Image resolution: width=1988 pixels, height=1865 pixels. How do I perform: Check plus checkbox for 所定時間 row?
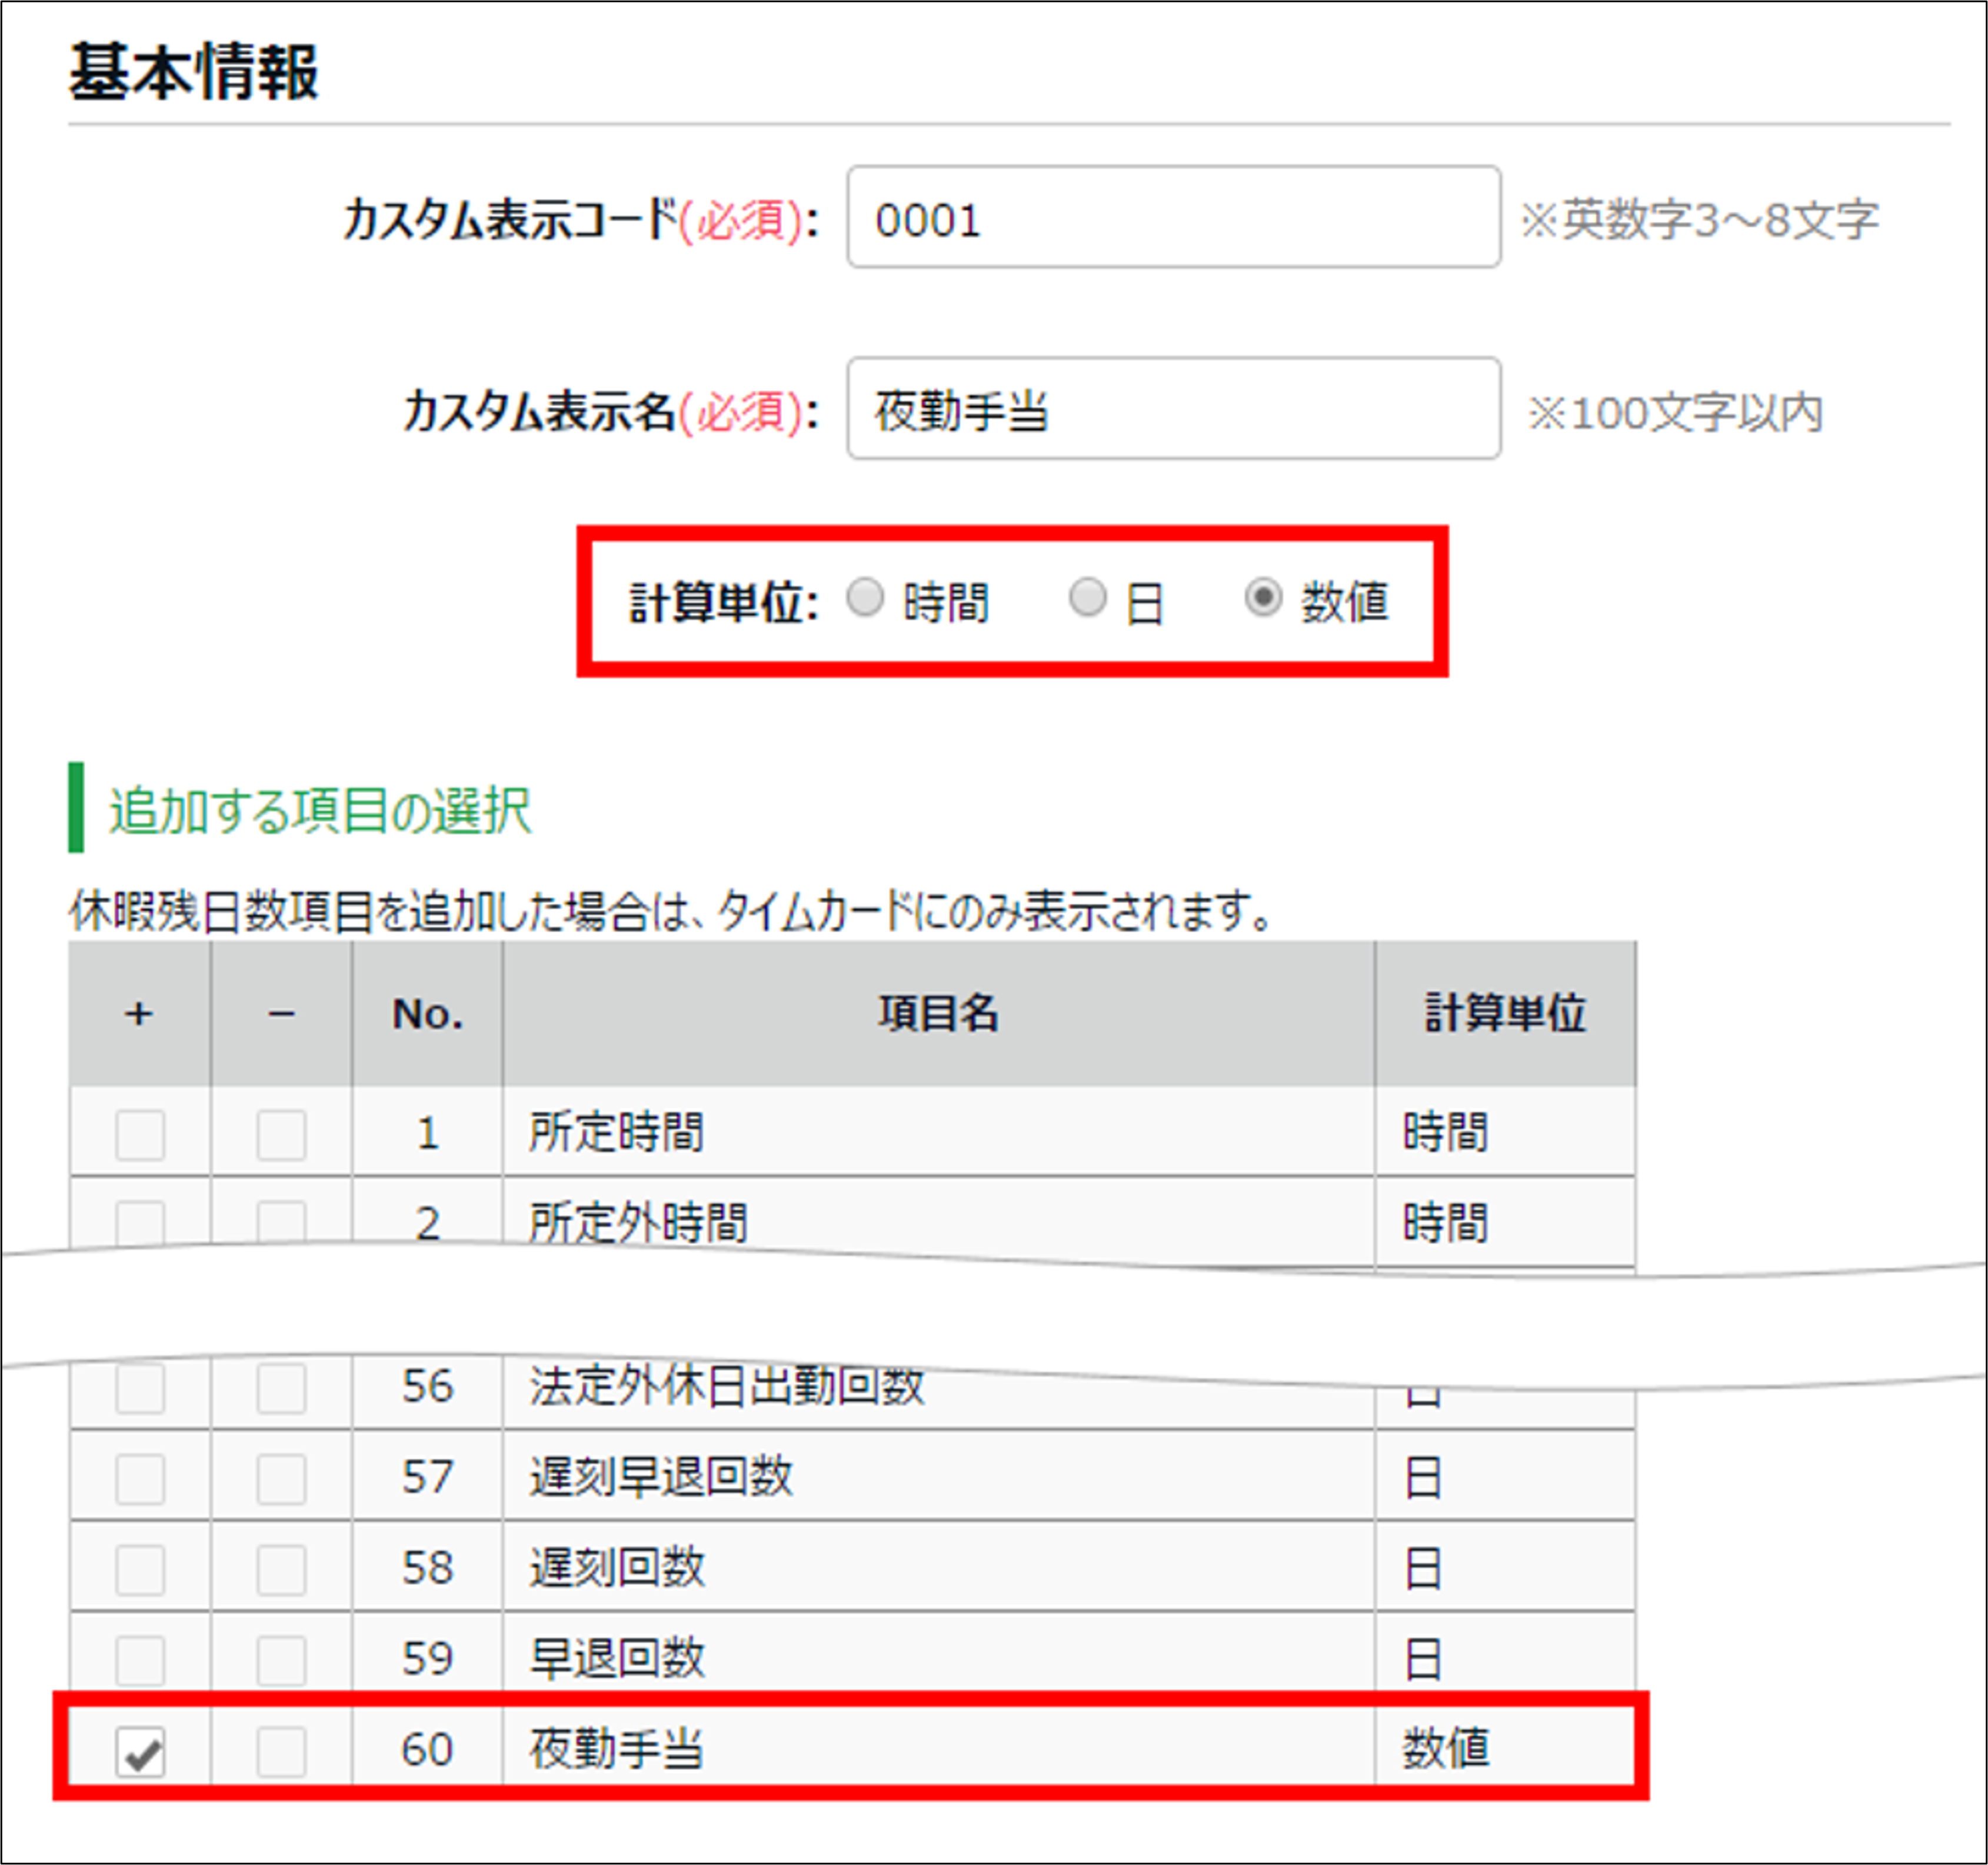[140, 1135]
